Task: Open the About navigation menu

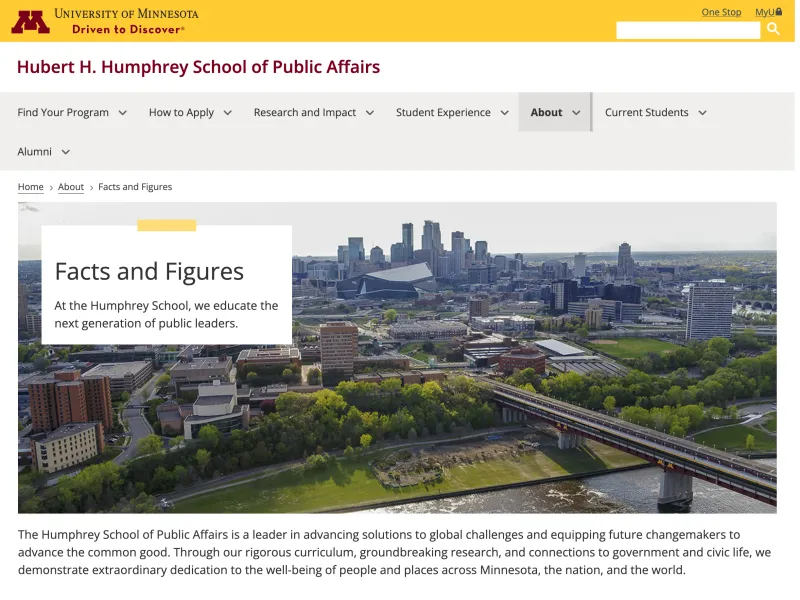Action: [x=546, y=112]
